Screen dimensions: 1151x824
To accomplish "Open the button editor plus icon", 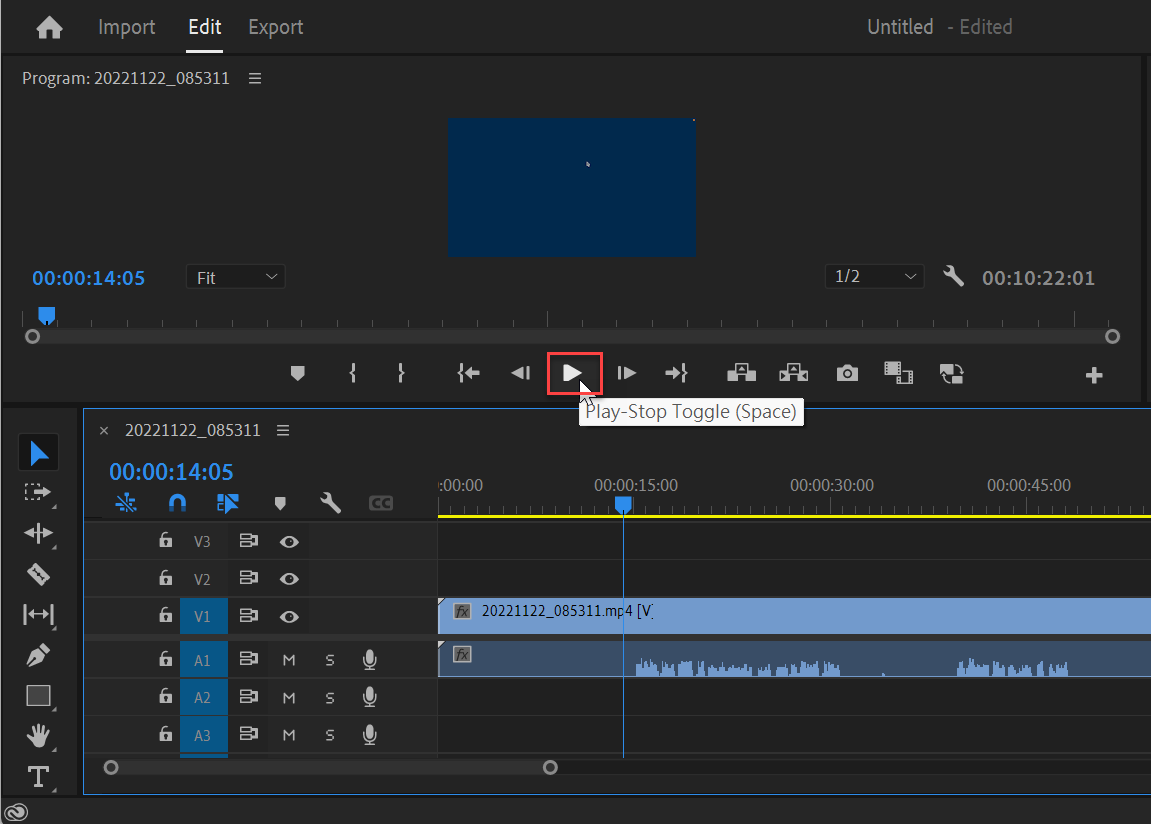I will coord(1094,376).
